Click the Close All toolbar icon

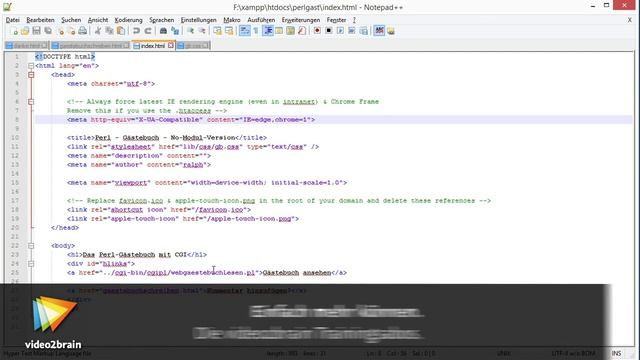coord(71,31)
